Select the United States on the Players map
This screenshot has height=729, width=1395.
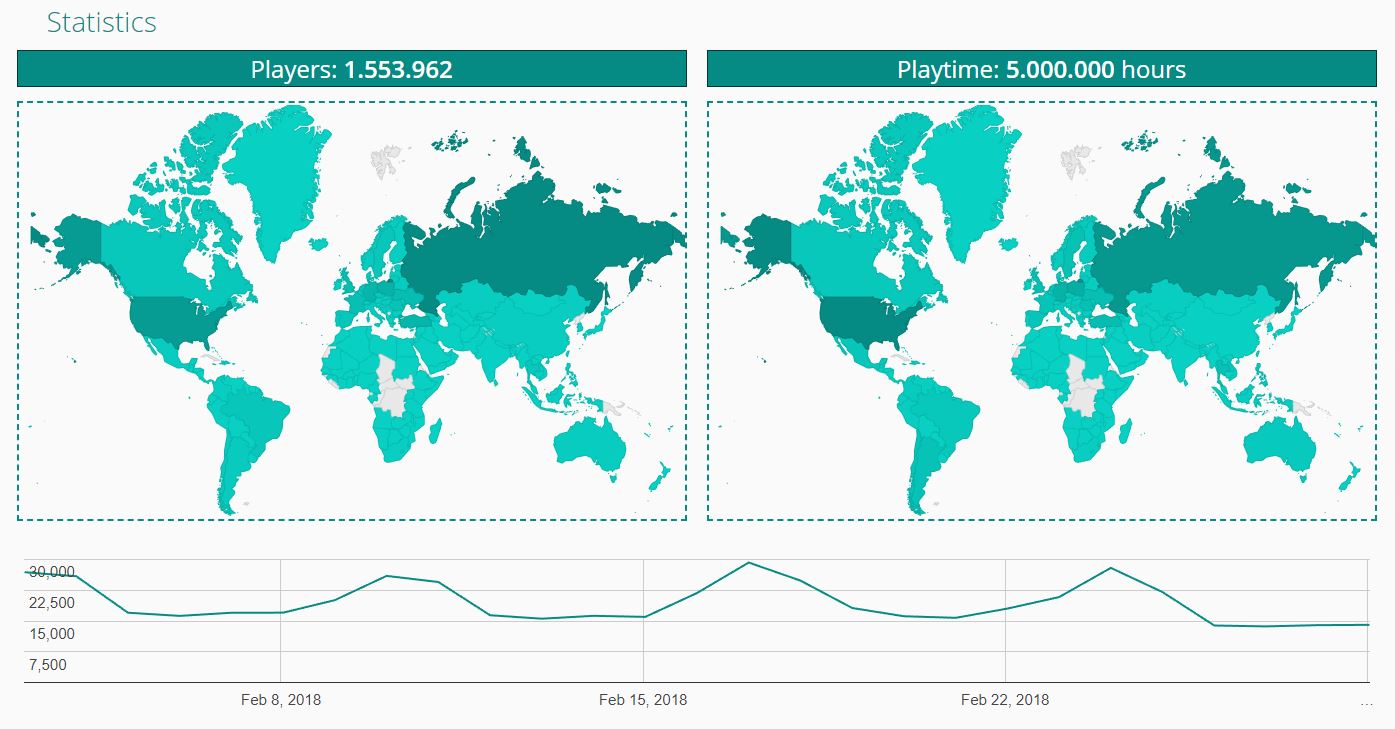[175, 320]
